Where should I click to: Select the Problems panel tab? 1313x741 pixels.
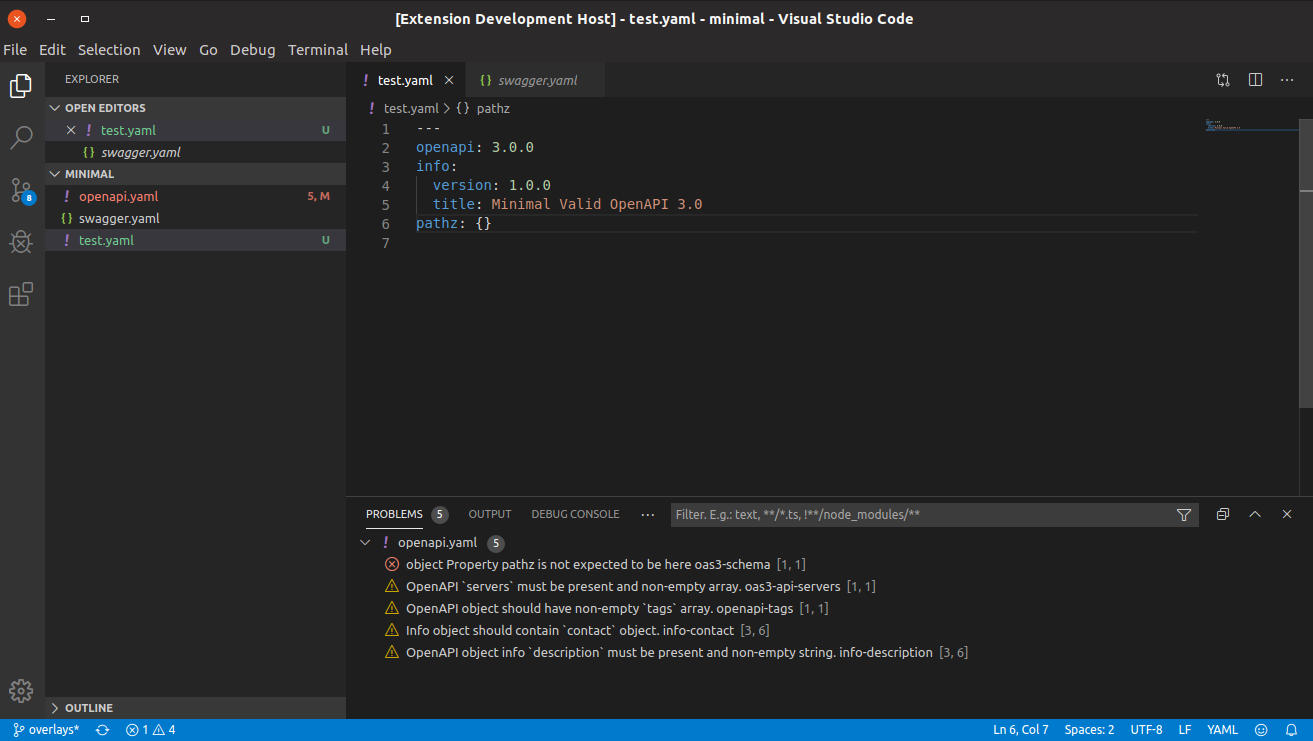[394, 514]
